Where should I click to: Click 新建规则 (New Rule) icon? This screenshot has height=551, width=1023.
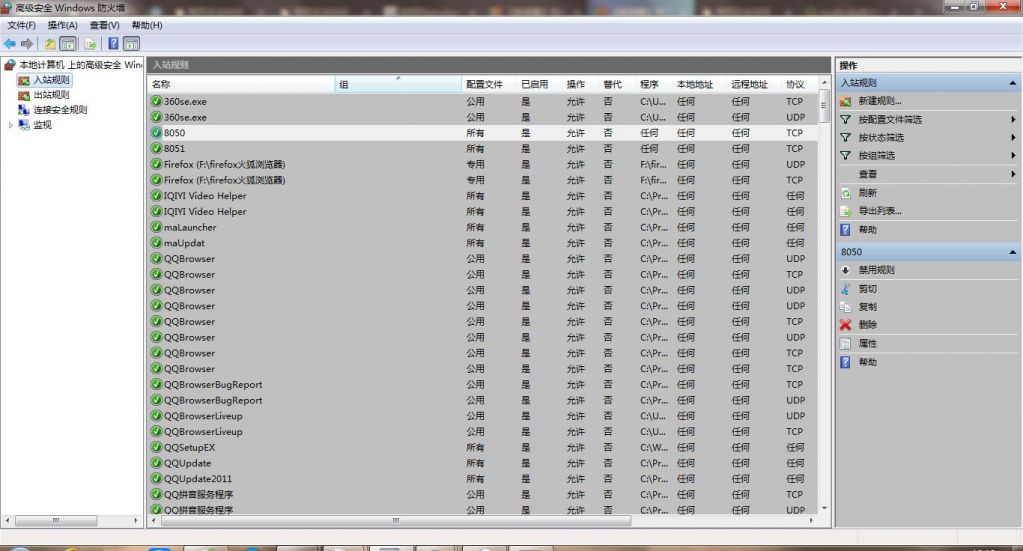(x=846, y=101)
